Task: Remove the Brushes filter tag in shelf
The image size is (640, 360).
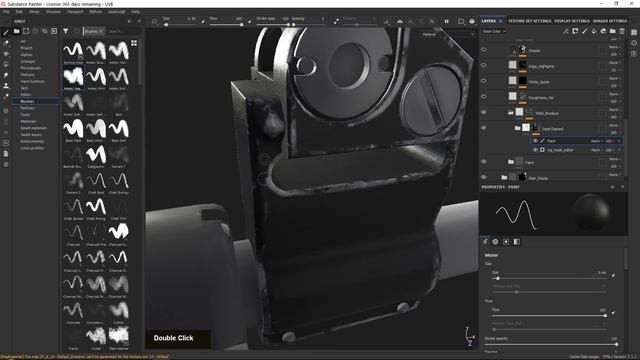Action: tap(101, 31)
